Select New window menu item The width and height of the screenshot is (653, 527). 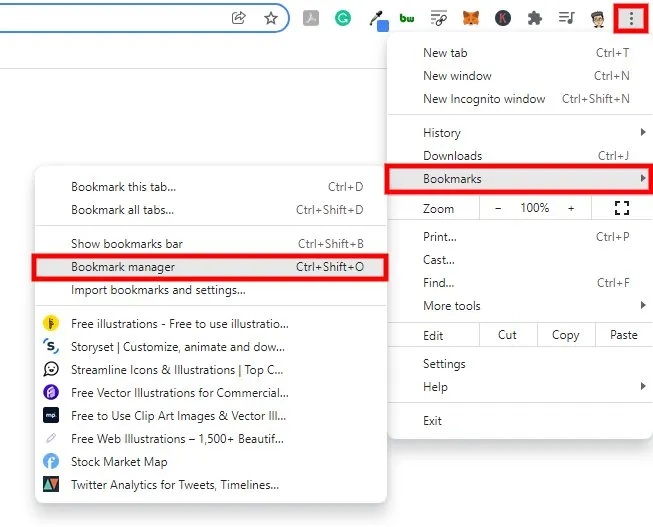click(520, 76)
